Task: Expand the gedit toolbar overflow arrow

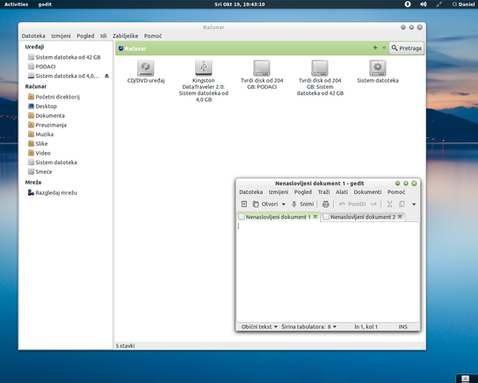Action: tap(414, 204)
